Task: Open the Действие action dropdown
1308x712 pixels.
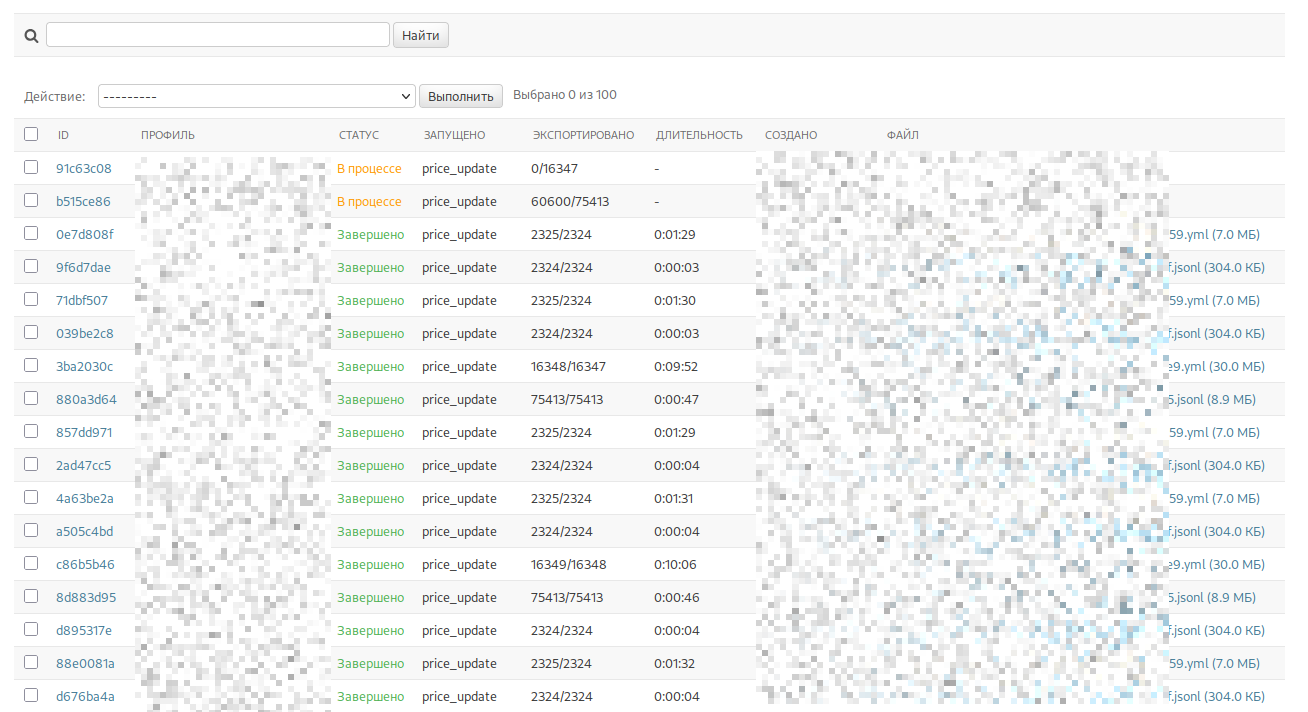Action: (x=257, y=96)
